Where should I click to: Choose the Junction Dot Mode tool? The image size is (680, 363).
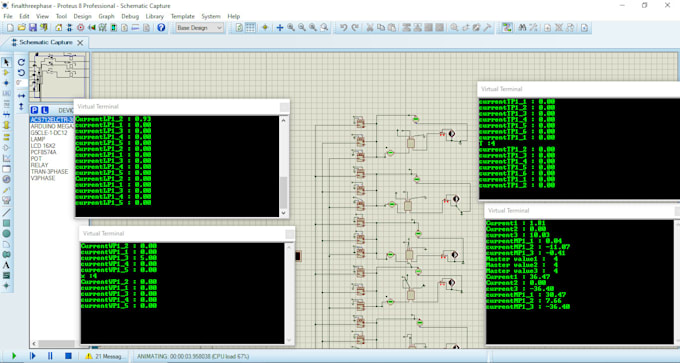(7, 83)
